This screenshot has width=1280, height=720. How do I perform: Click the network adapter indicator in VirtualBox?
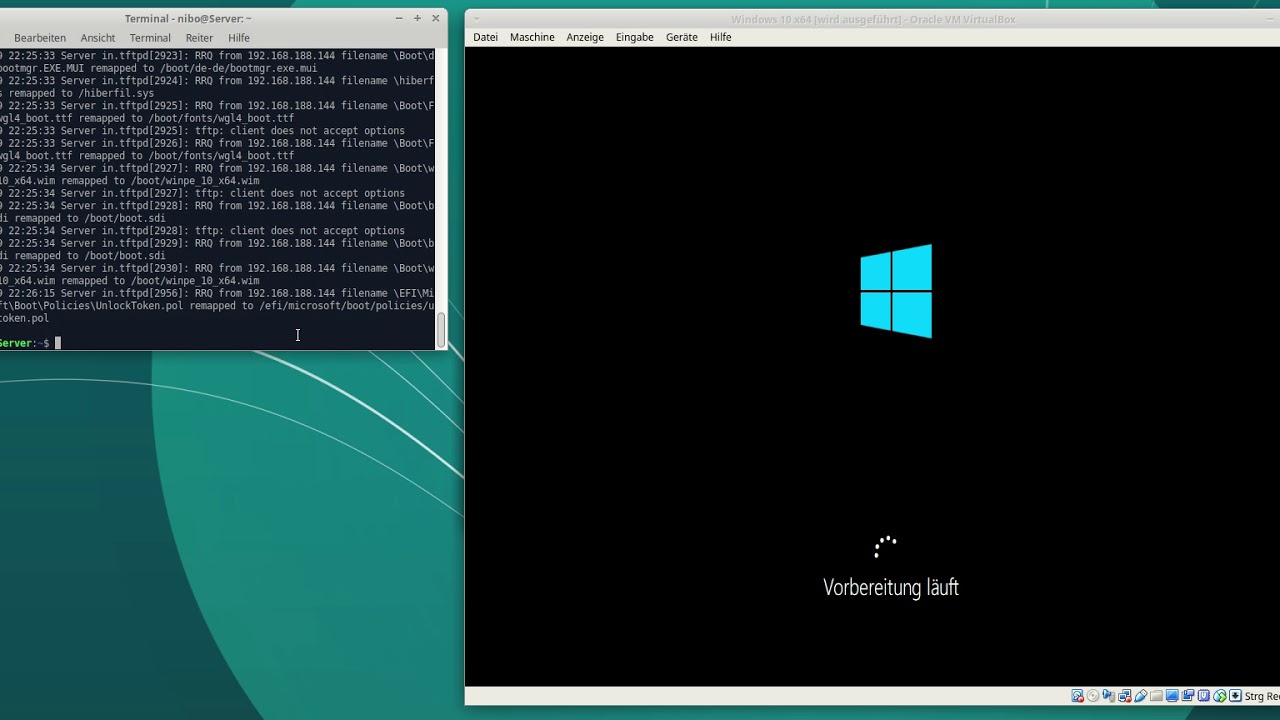click(x=1124, y=696)
